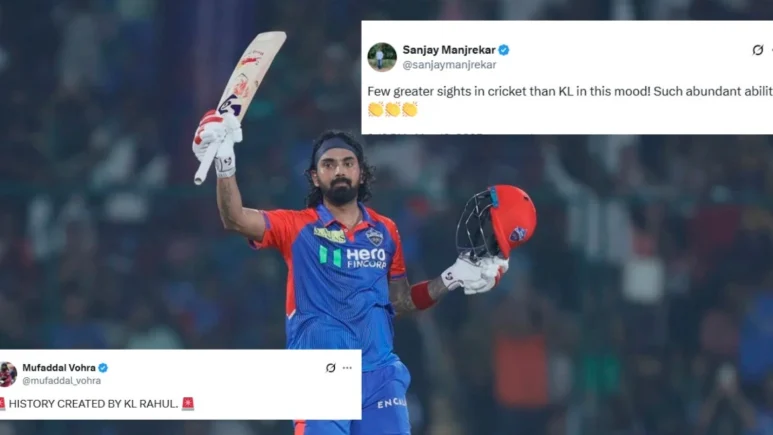Click Grok icon on Sanjay Manjrekar's tweet

[758, 50]
